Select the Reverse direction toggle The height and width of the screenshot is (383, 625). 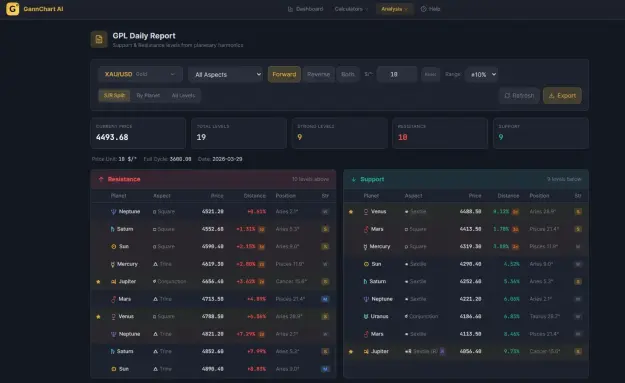coord(318,75)
